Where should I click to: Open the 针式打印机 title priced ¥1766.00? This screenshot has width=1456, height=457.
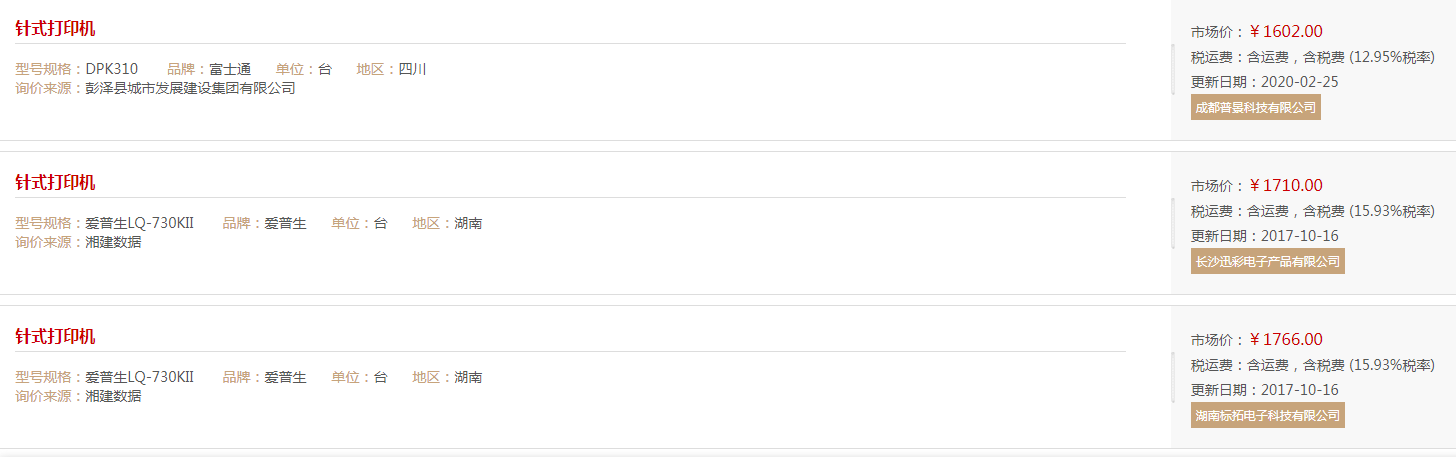click(x=55, y=336)
